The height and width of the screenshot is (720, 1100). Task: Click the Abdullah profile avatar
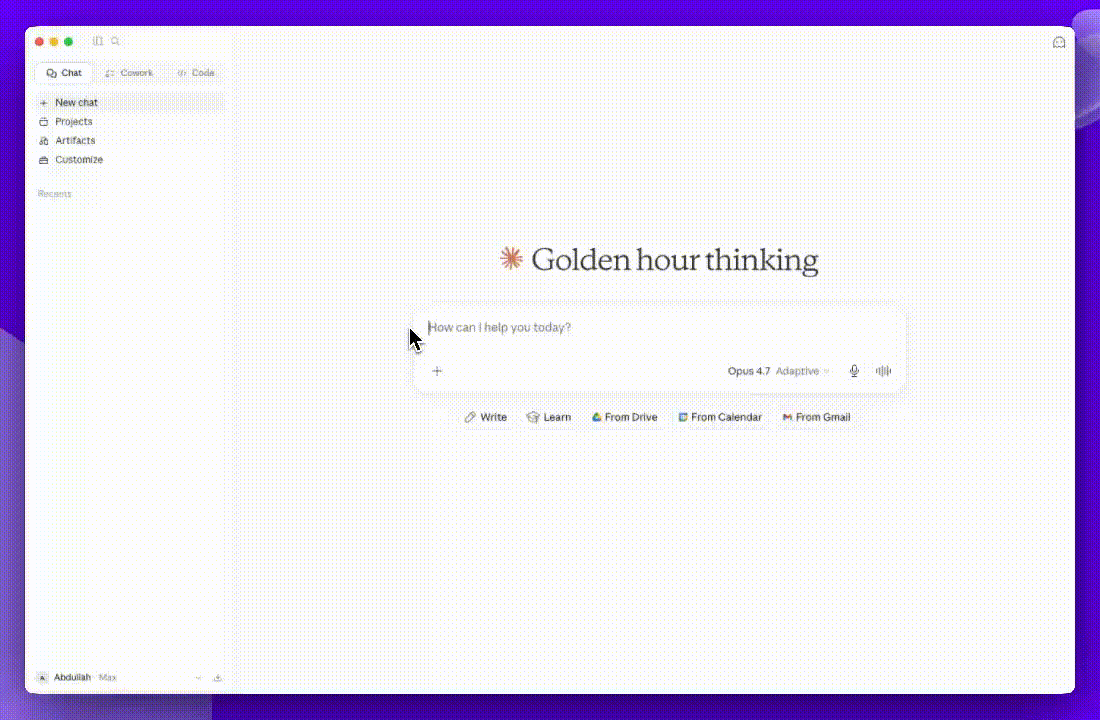pyautogui.click(x=42, y=678)
